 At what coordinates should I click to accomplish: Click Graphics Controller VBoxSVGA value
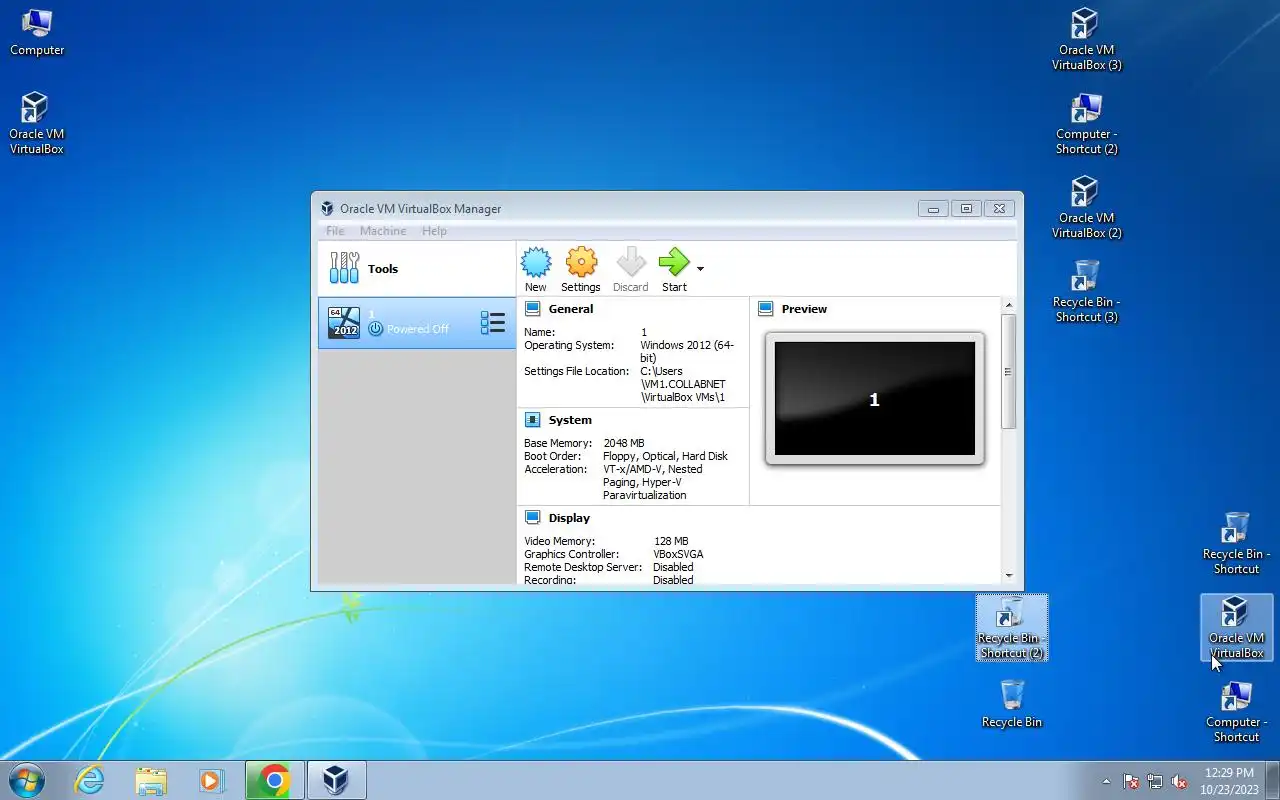tap(678, 554)
